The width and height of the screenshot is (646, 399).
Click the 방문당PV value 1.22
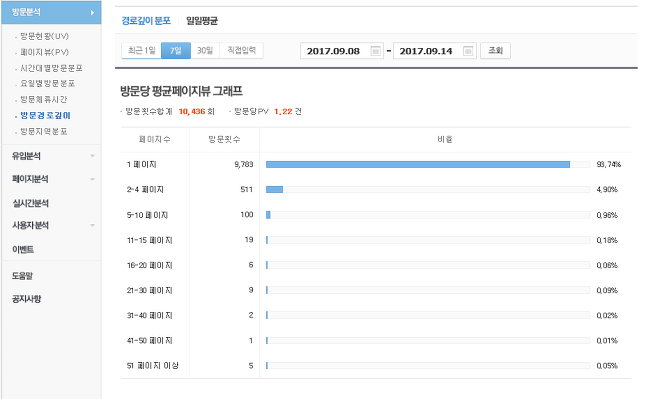pos(283,112)
